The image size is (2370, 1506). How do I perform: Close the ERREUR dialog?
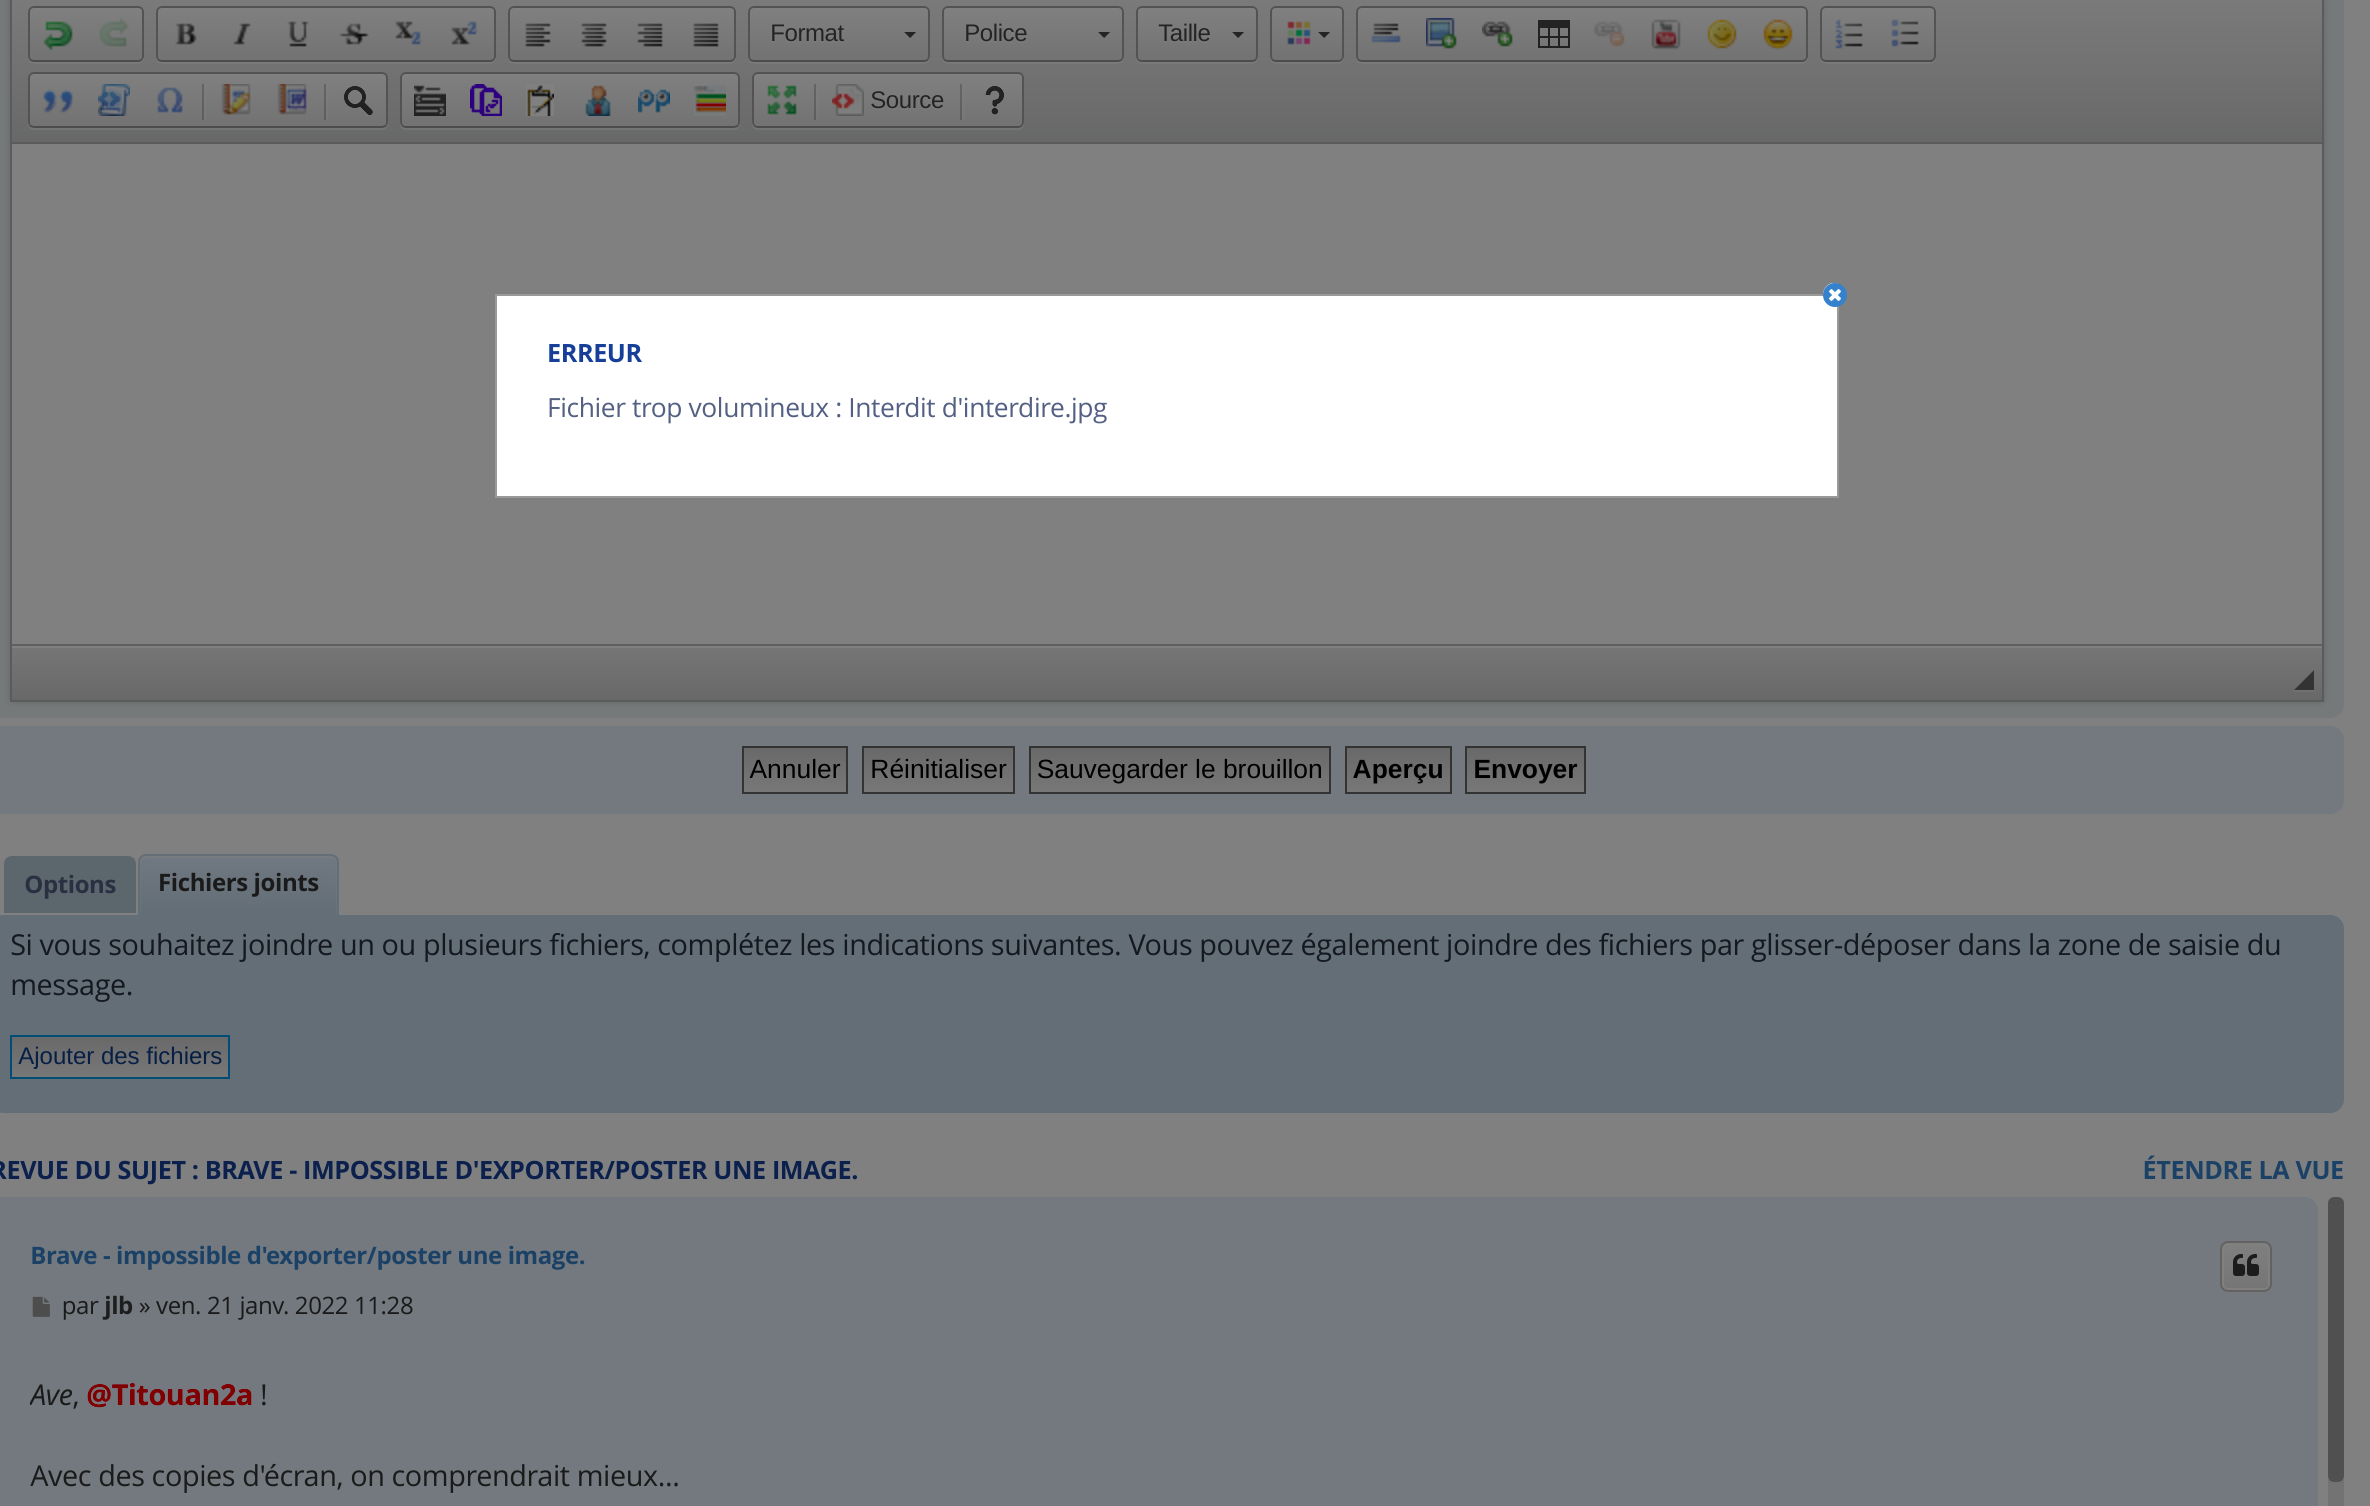tap(1834, 296)
